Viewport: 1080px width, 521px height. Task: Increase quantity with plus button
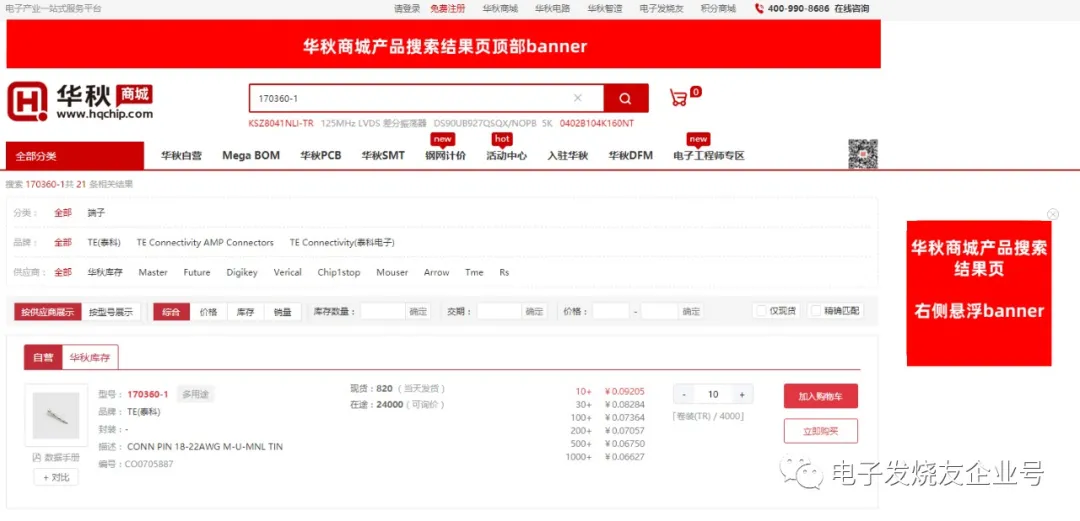pyautogui.click(x=742, y=394)
